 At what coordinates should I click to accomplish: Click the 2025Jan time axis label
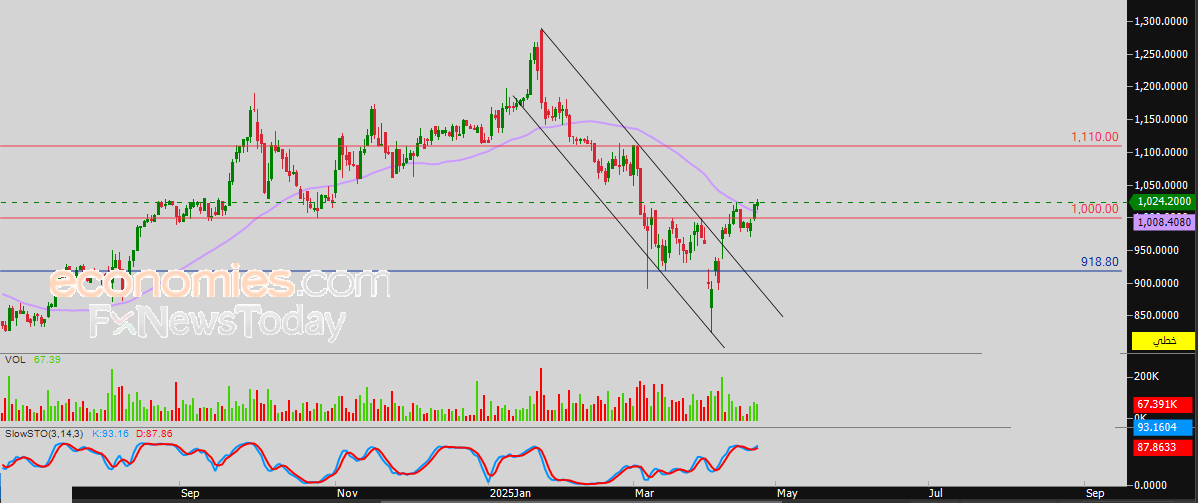point(508,494)
